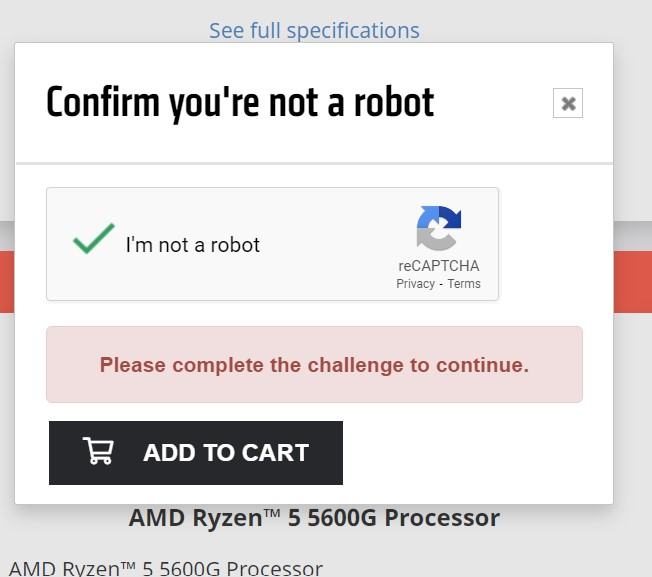This screenshot has height=577, width=652.
Task: Click the lower AMD Ryzen 5 5600G text
Action: coord(165,568)
